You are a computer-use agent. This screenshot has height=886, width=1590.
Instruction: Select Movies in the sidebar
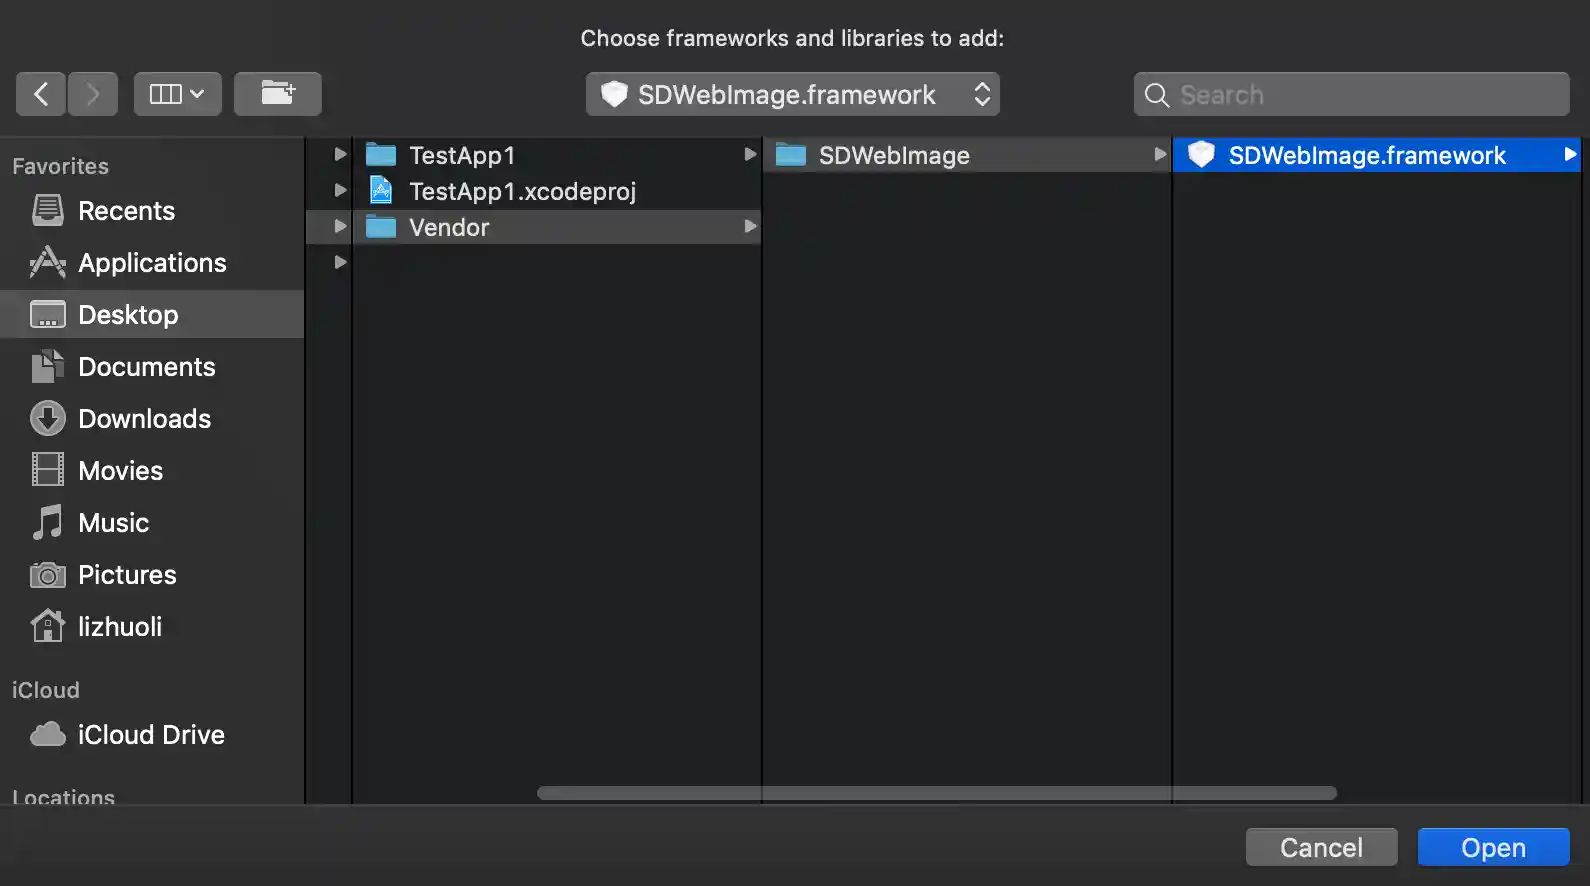[x=152, y=471]
